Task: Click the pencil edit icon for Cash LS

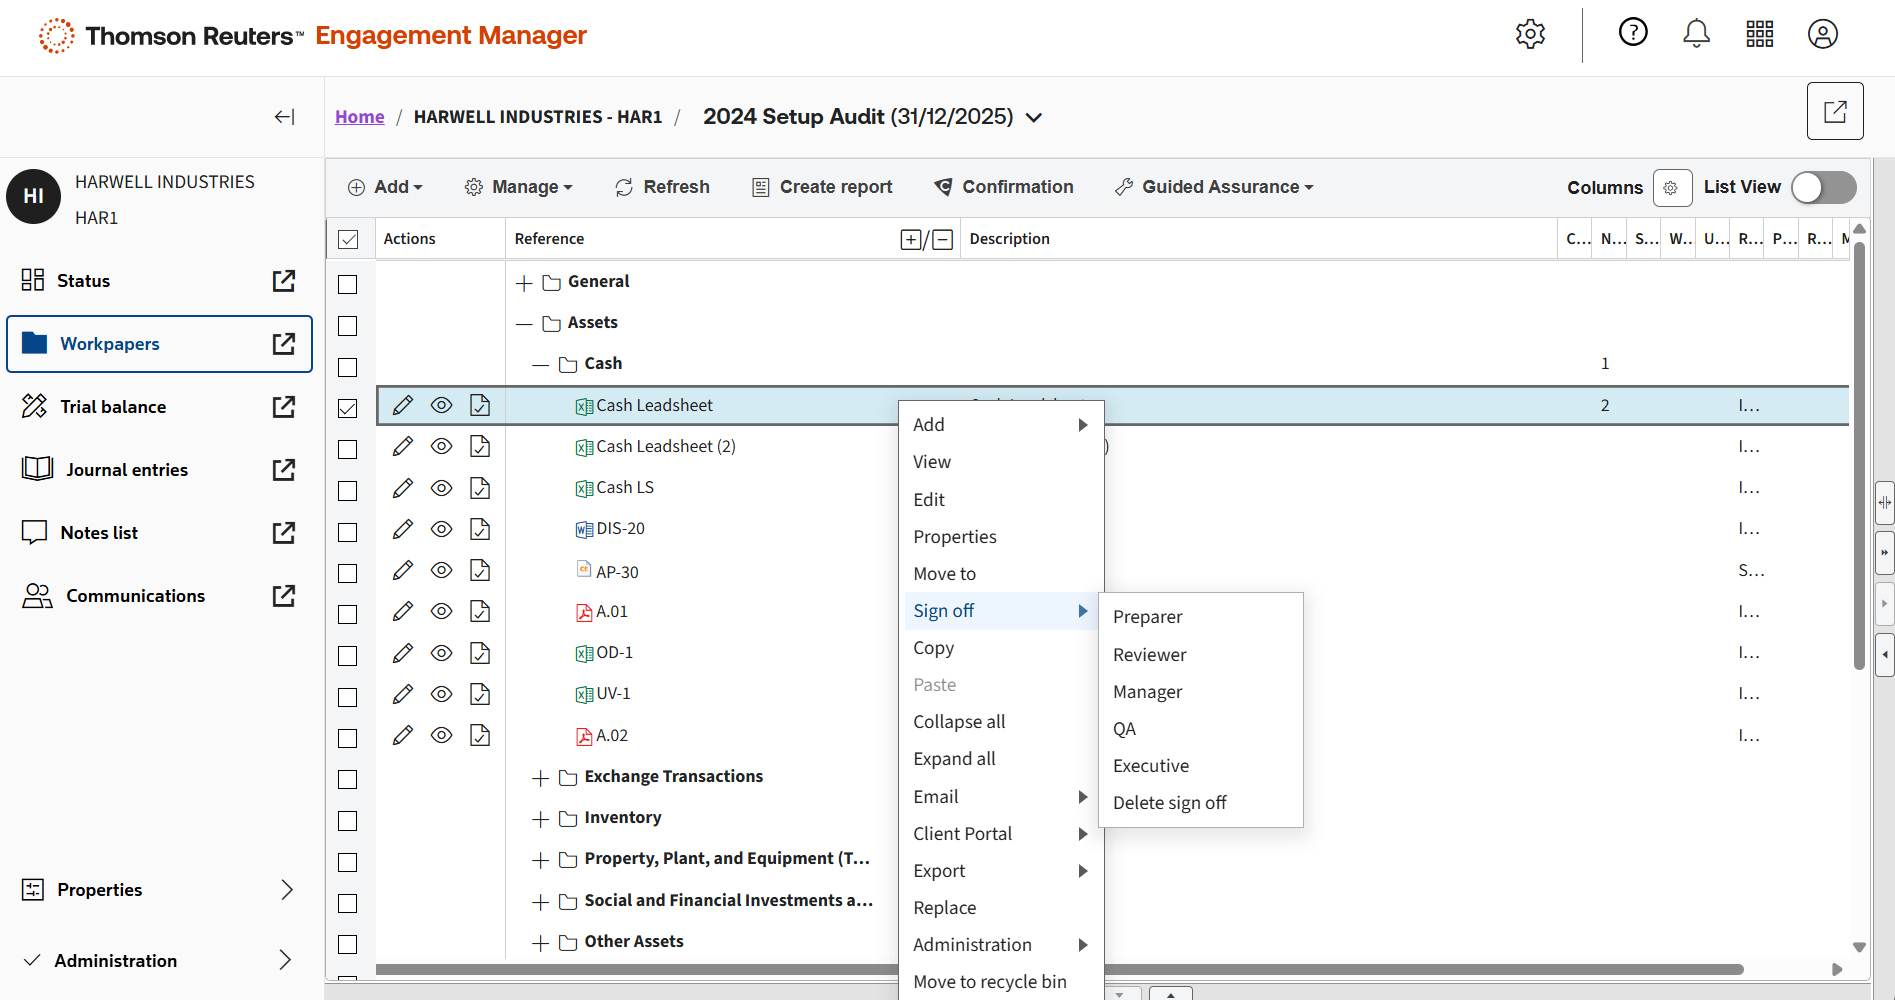Action: click(403, 488)
